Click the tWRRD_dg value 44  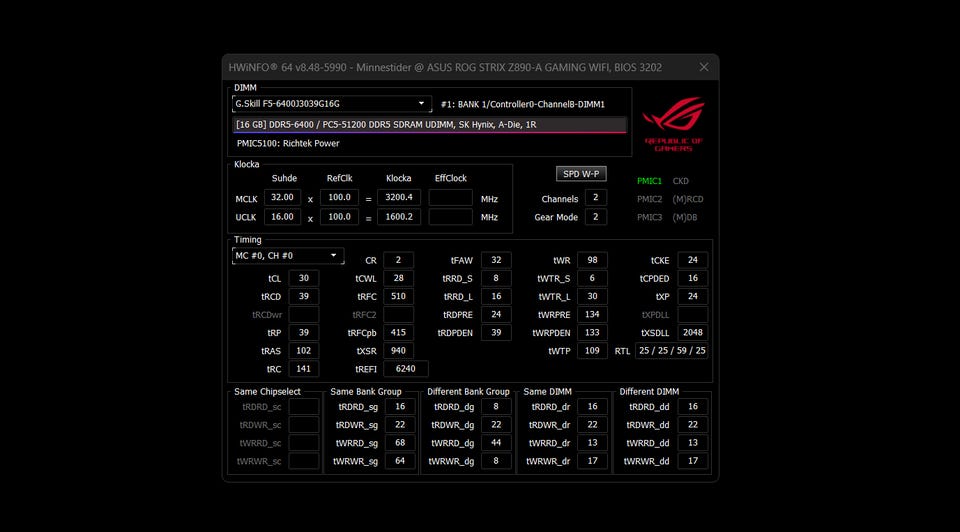[496, 443]
